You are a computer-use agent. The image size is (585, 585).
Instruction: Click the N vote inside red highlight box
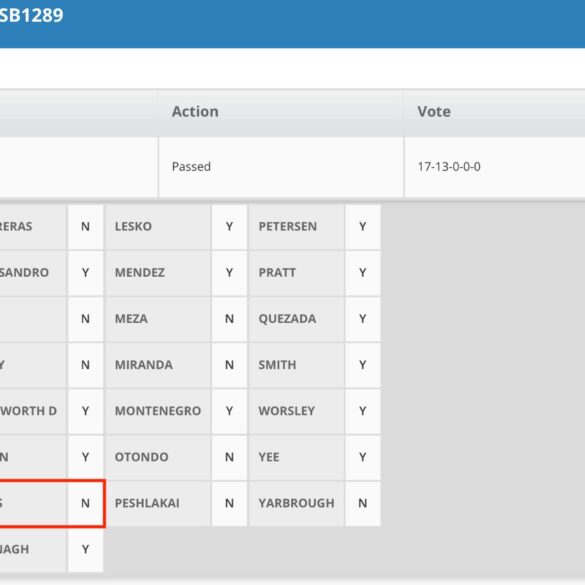click(x=85, y=504)
